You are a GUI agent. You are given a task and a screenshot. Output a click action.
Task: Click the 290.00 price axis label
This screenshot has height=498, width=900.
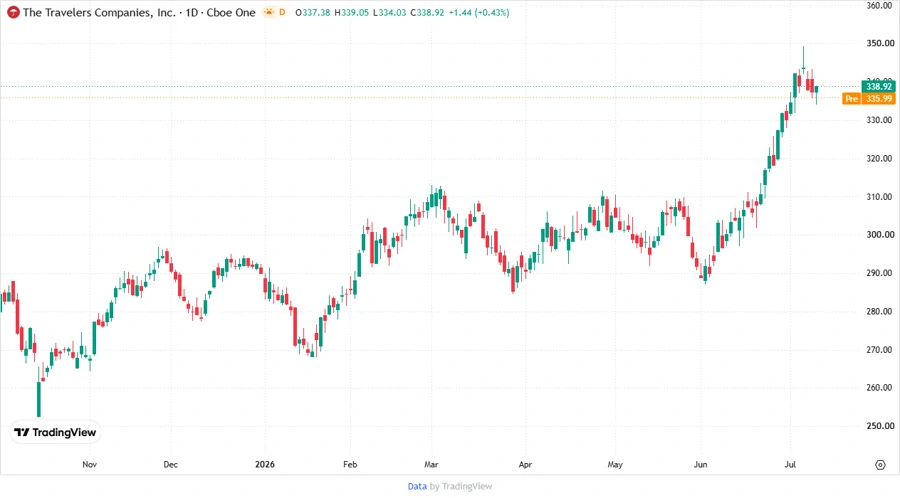click(x=880, y=273)
